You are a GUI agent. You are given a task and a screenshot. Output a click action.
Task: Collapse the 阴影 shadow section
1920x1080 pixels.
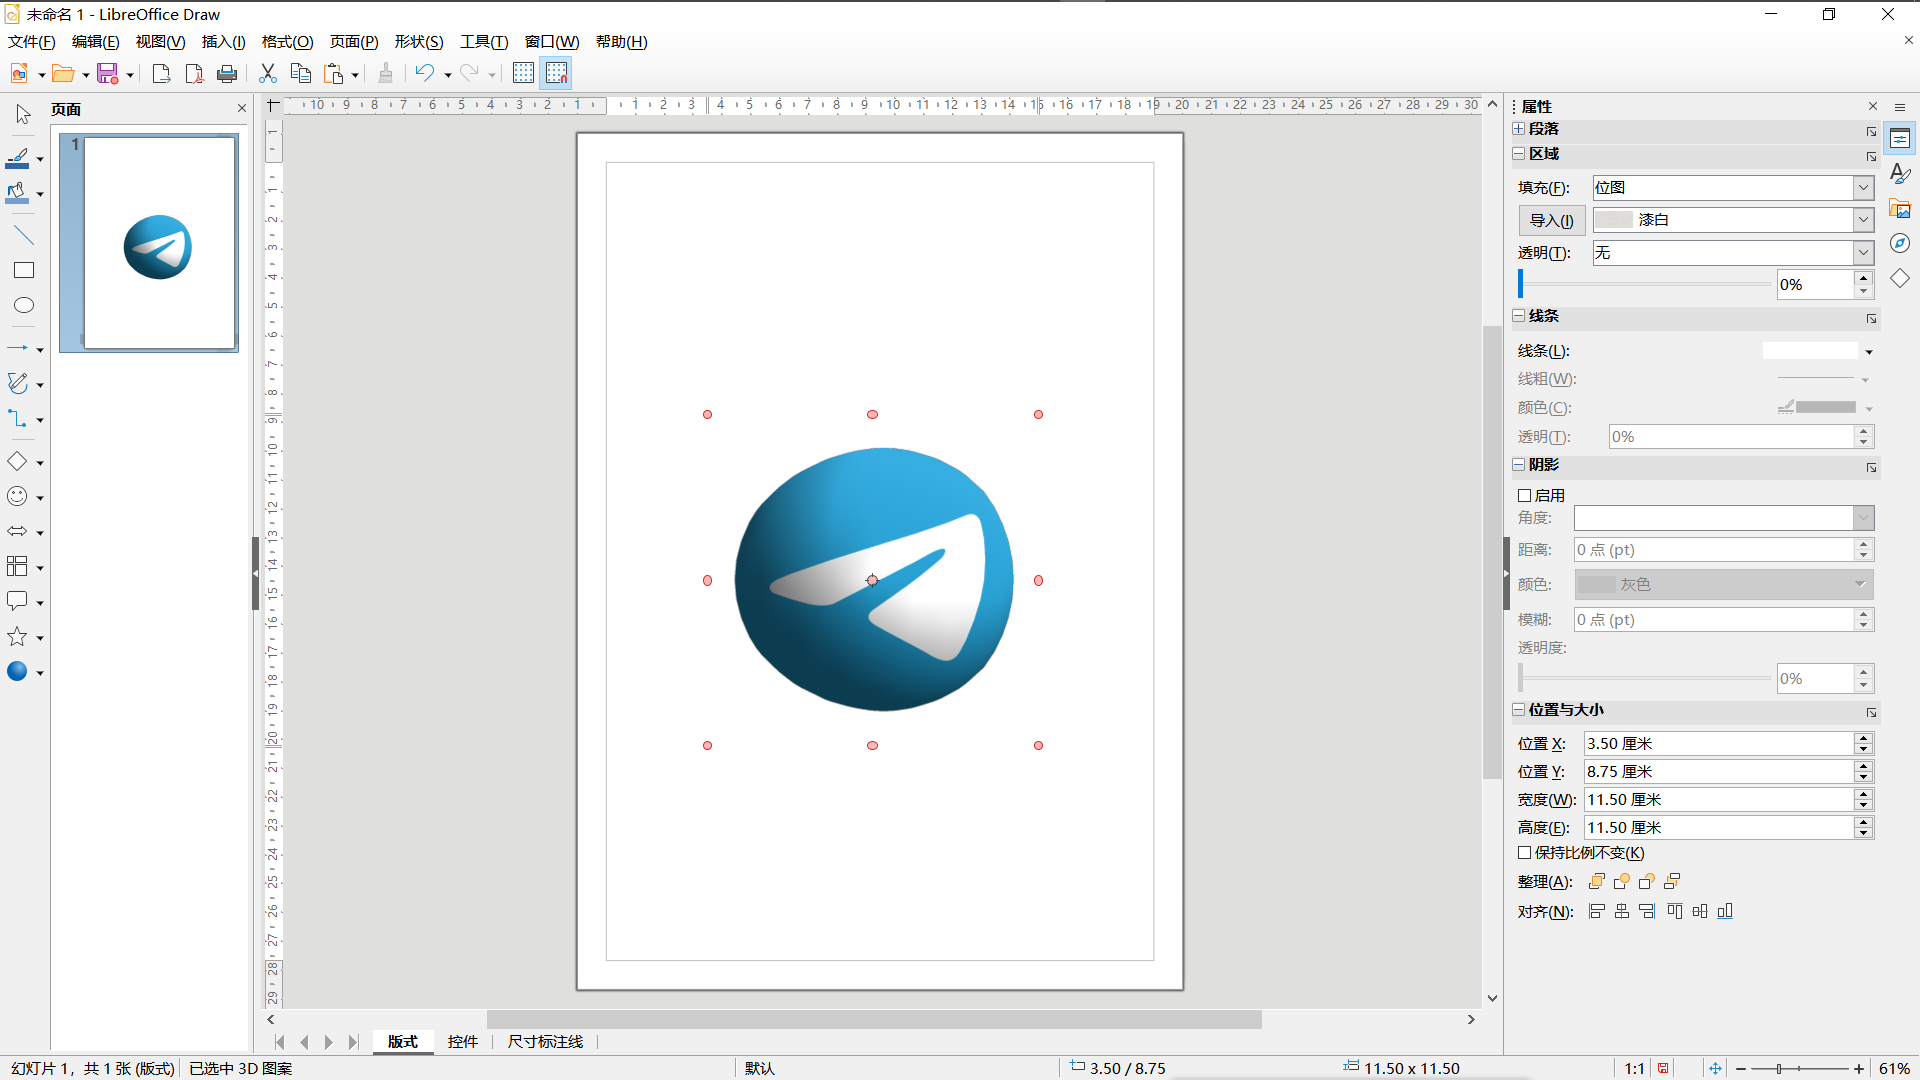click(1519, 465)
